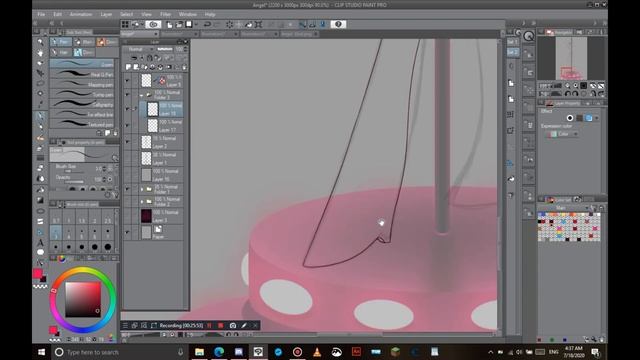The image size is (640, 360).
Task: Open the Filter menu
Action: pyautogui.click(x=165, y=14)
